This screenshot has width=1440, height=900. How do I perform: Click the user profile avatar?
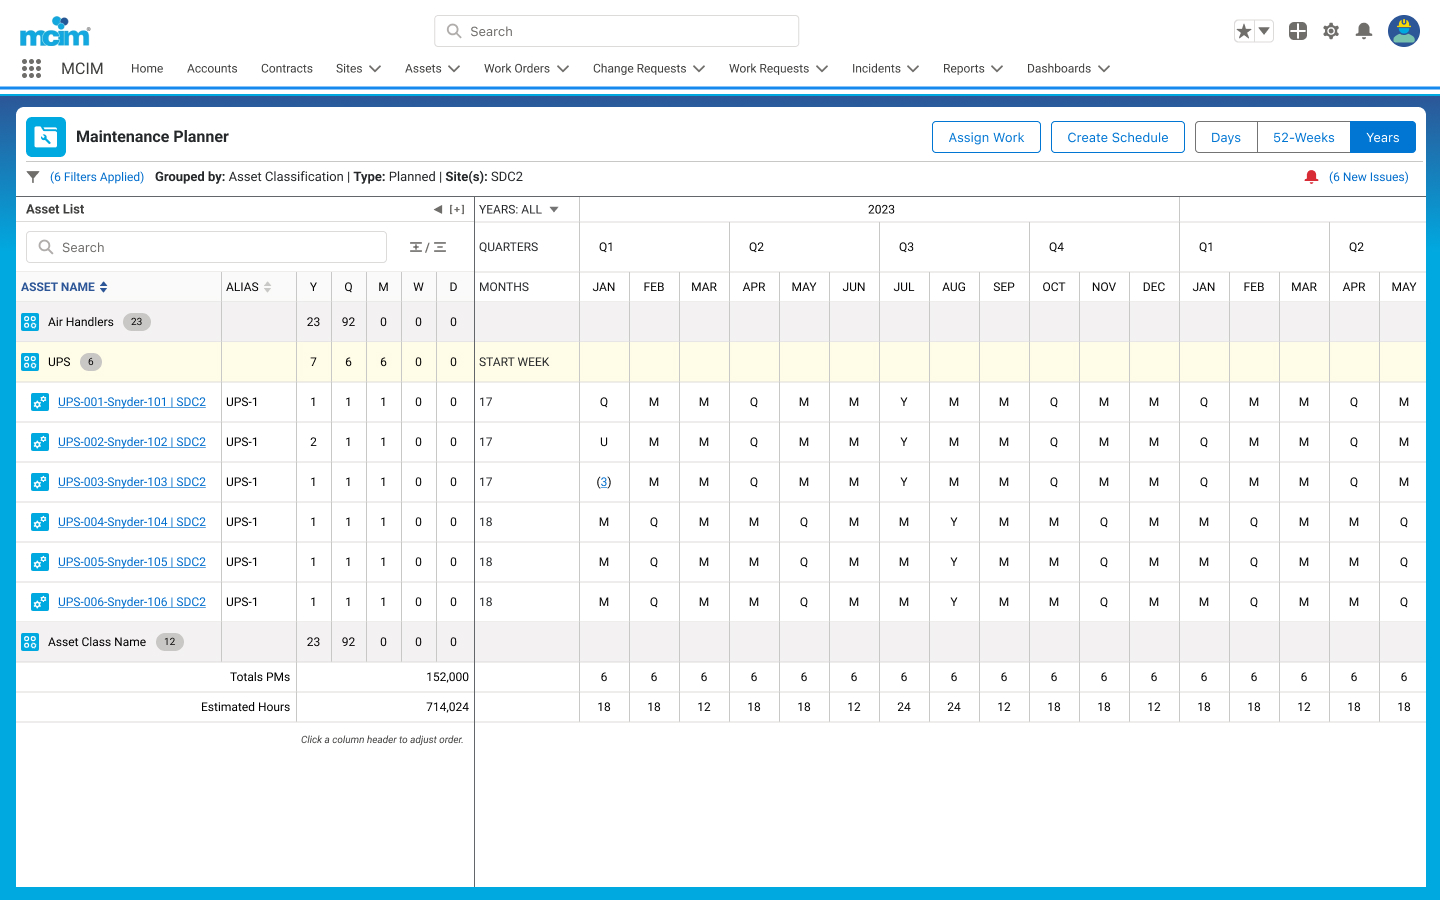1404,31
